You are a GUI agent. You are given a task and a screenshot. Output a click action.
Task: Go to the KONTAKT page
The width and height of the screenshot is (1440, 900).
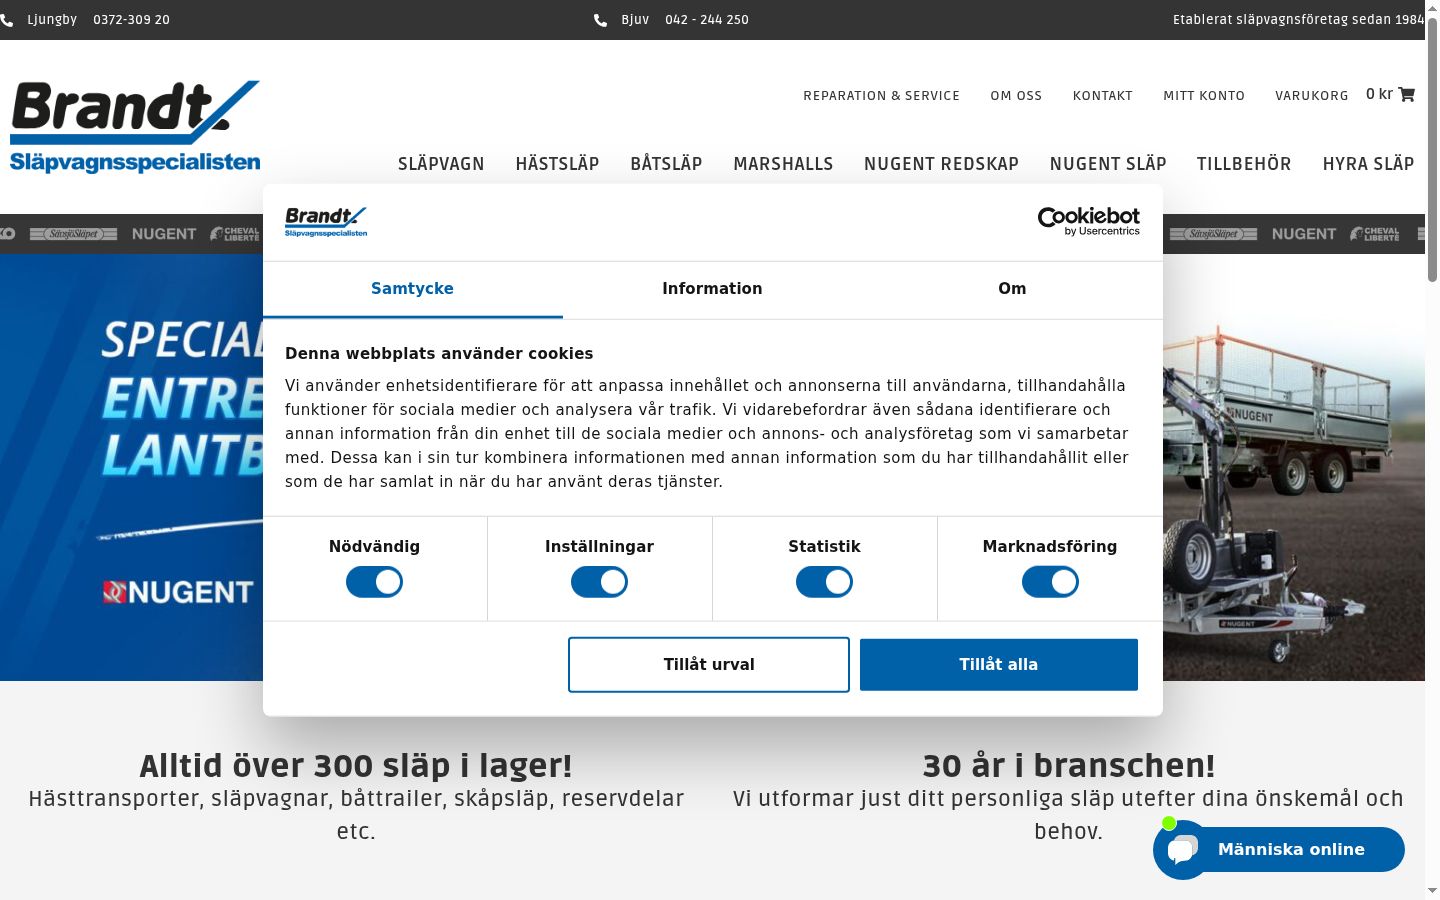pyautogui.click(x=1102, y=96)
